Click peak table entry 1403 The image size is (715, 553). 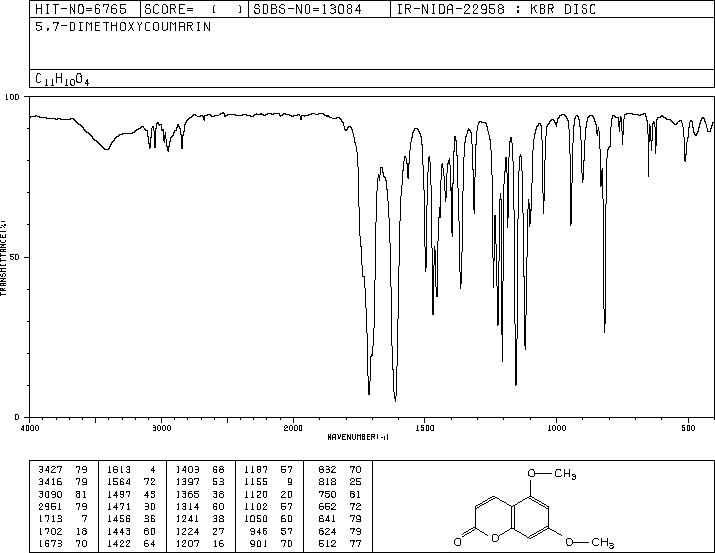point(187,470)
